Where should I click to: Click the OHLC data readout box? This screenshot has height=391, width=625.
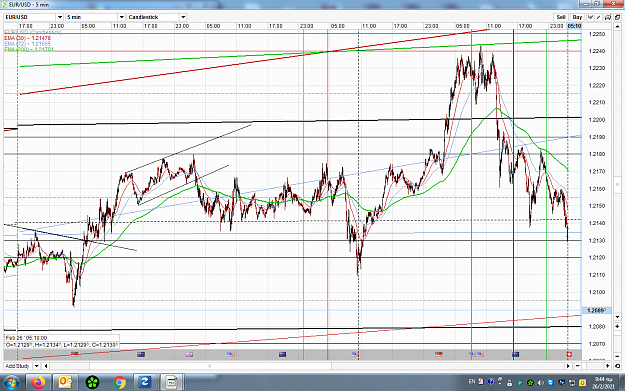[61, 342]
